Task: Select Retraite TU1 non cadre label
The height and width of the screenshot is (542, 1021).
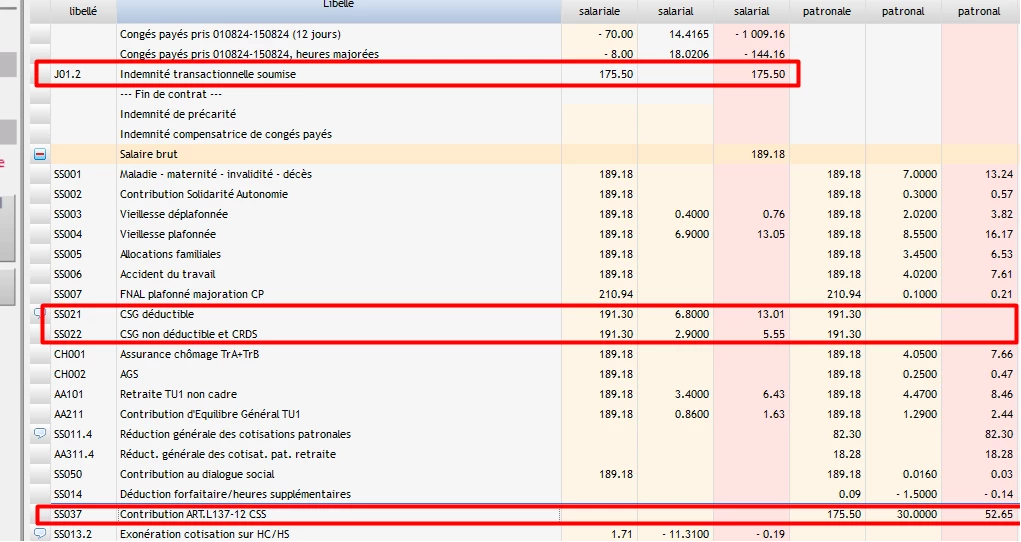Action: coord(178,394)
